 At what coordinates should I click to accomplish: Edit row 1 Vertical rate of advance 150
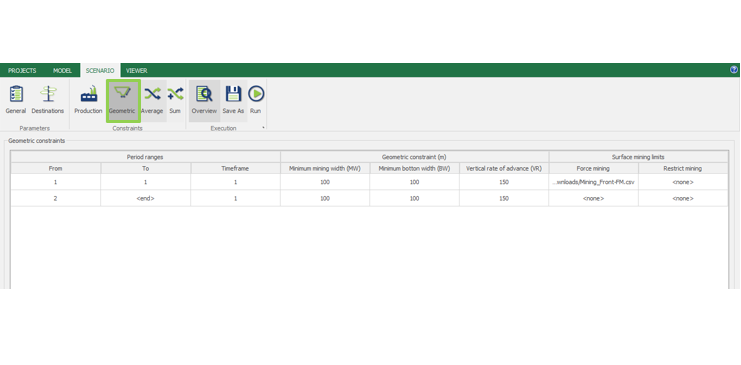click(504, 182)
